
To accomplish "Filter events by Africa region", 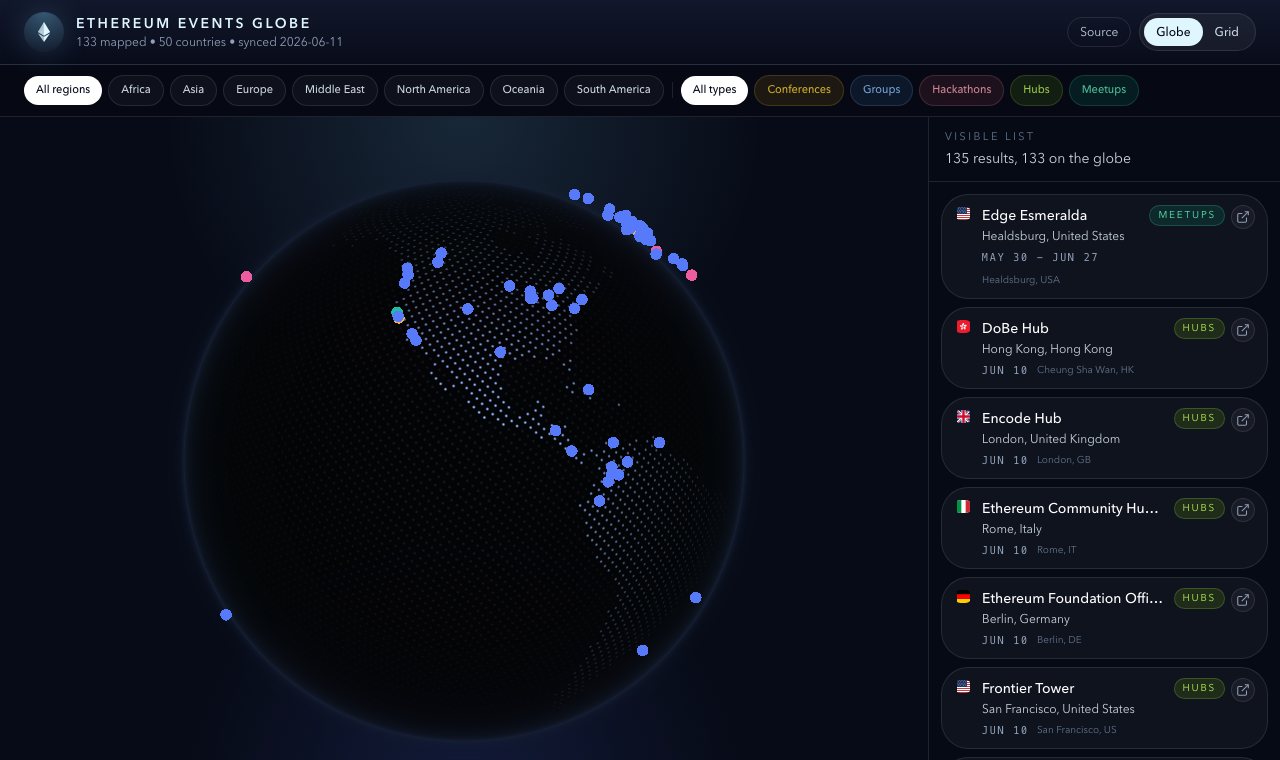I will 136,90.
